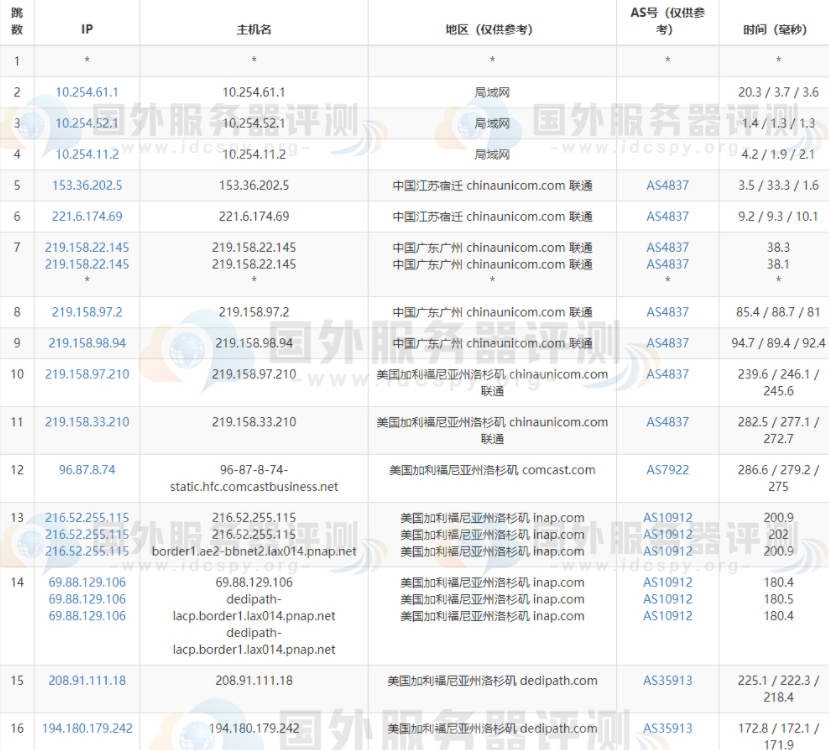The height and width of the screenshot is (750, 829).
Task: Open IP link 10.254.61.1
Action: tap(87, 92)
